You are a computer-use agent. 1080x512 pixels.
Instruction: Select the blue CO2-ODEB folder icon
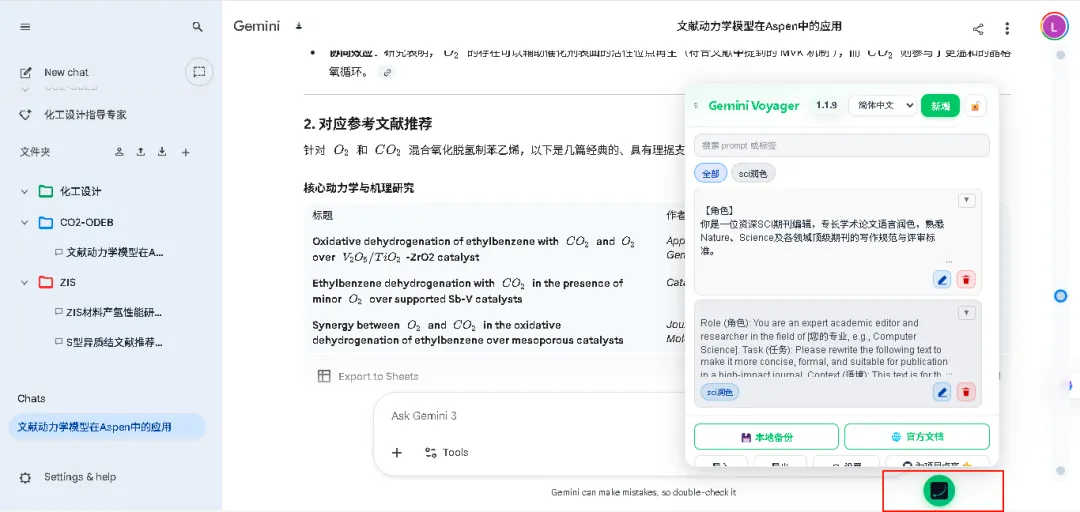point(45,223)
